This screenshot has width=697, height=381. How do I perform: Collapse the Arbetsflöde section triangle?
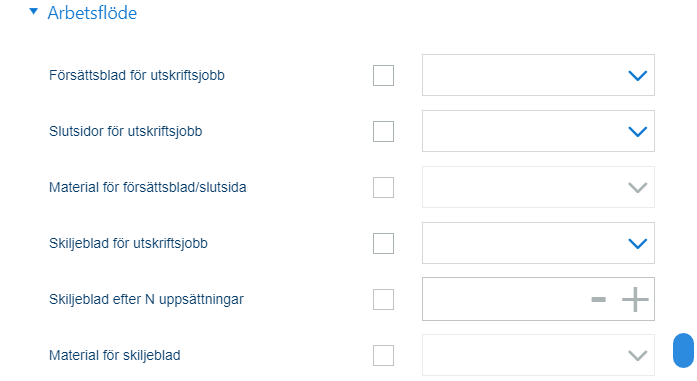[33, 12]
